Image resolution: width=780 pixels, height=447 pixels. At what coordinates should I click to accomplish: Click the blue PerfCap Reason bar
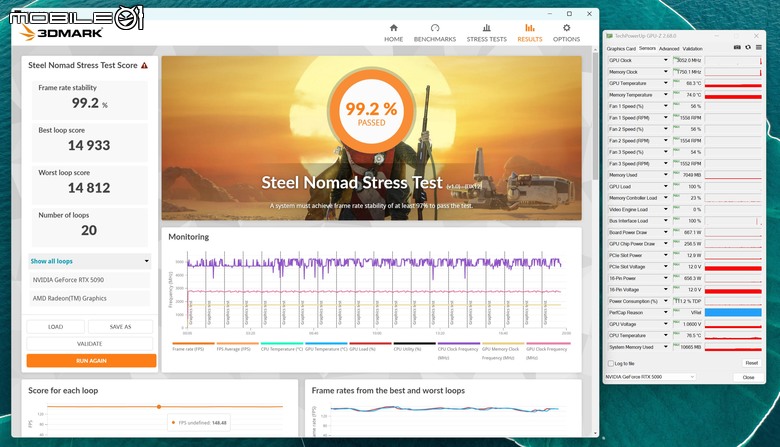point(733,313)
